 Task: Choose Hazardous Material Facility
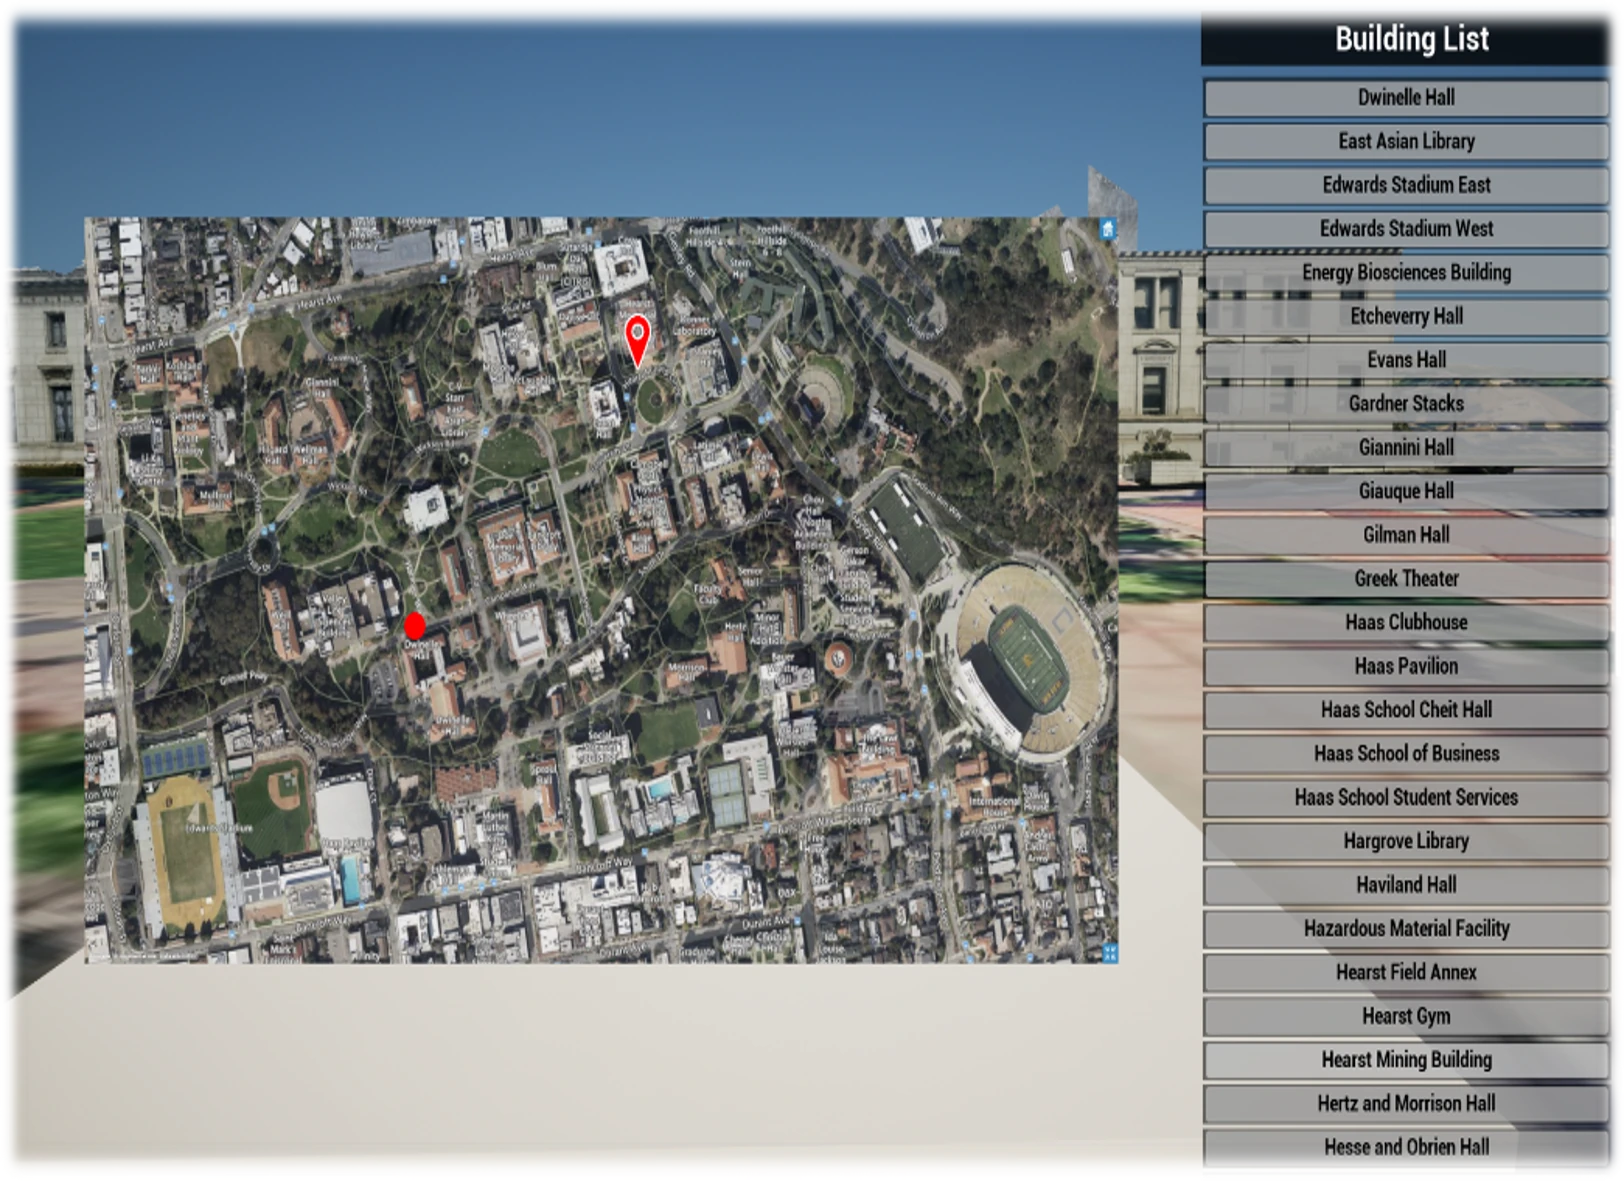tap(1405, 929)
